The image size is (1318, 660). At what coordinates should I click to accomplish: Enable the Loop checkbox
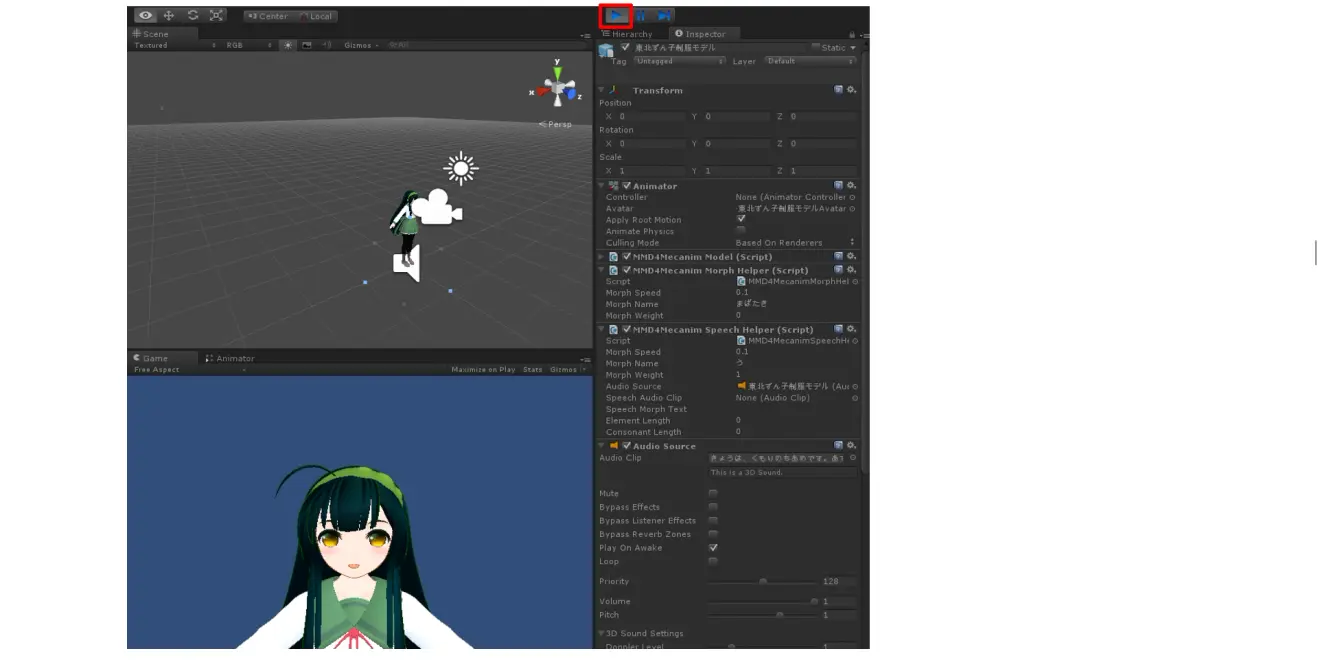[713, 562]
